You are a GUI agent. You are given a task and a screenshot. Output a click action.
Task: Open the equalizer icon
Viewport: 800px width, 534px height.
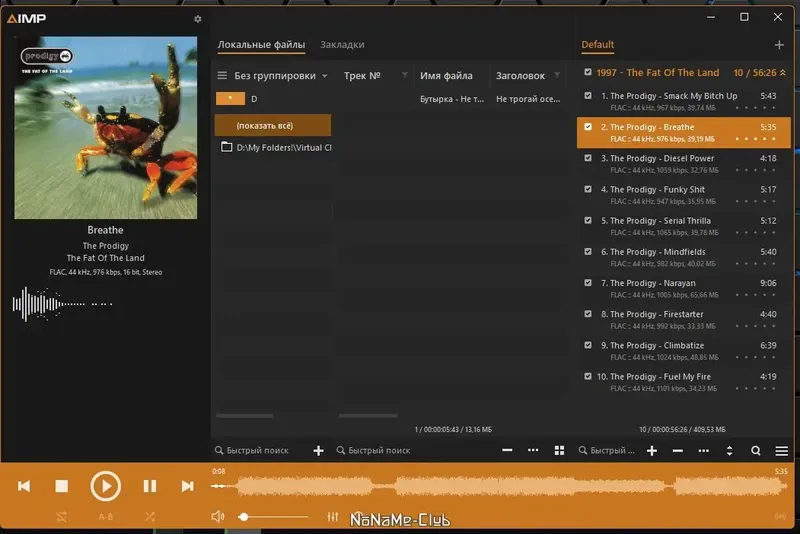click(333, 517)
